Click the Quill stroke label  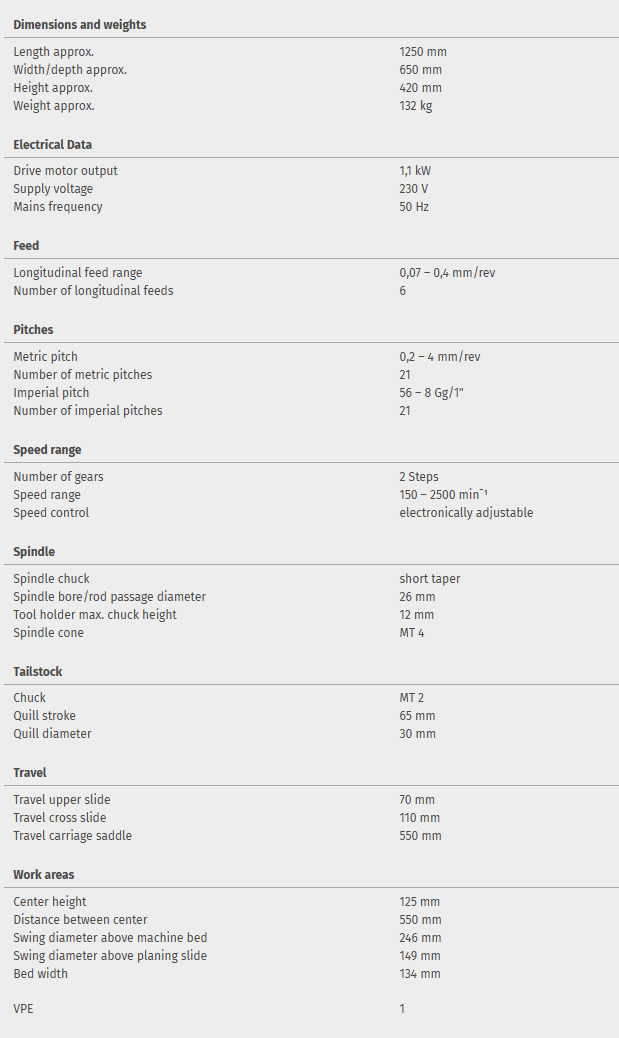click(44, 716)
